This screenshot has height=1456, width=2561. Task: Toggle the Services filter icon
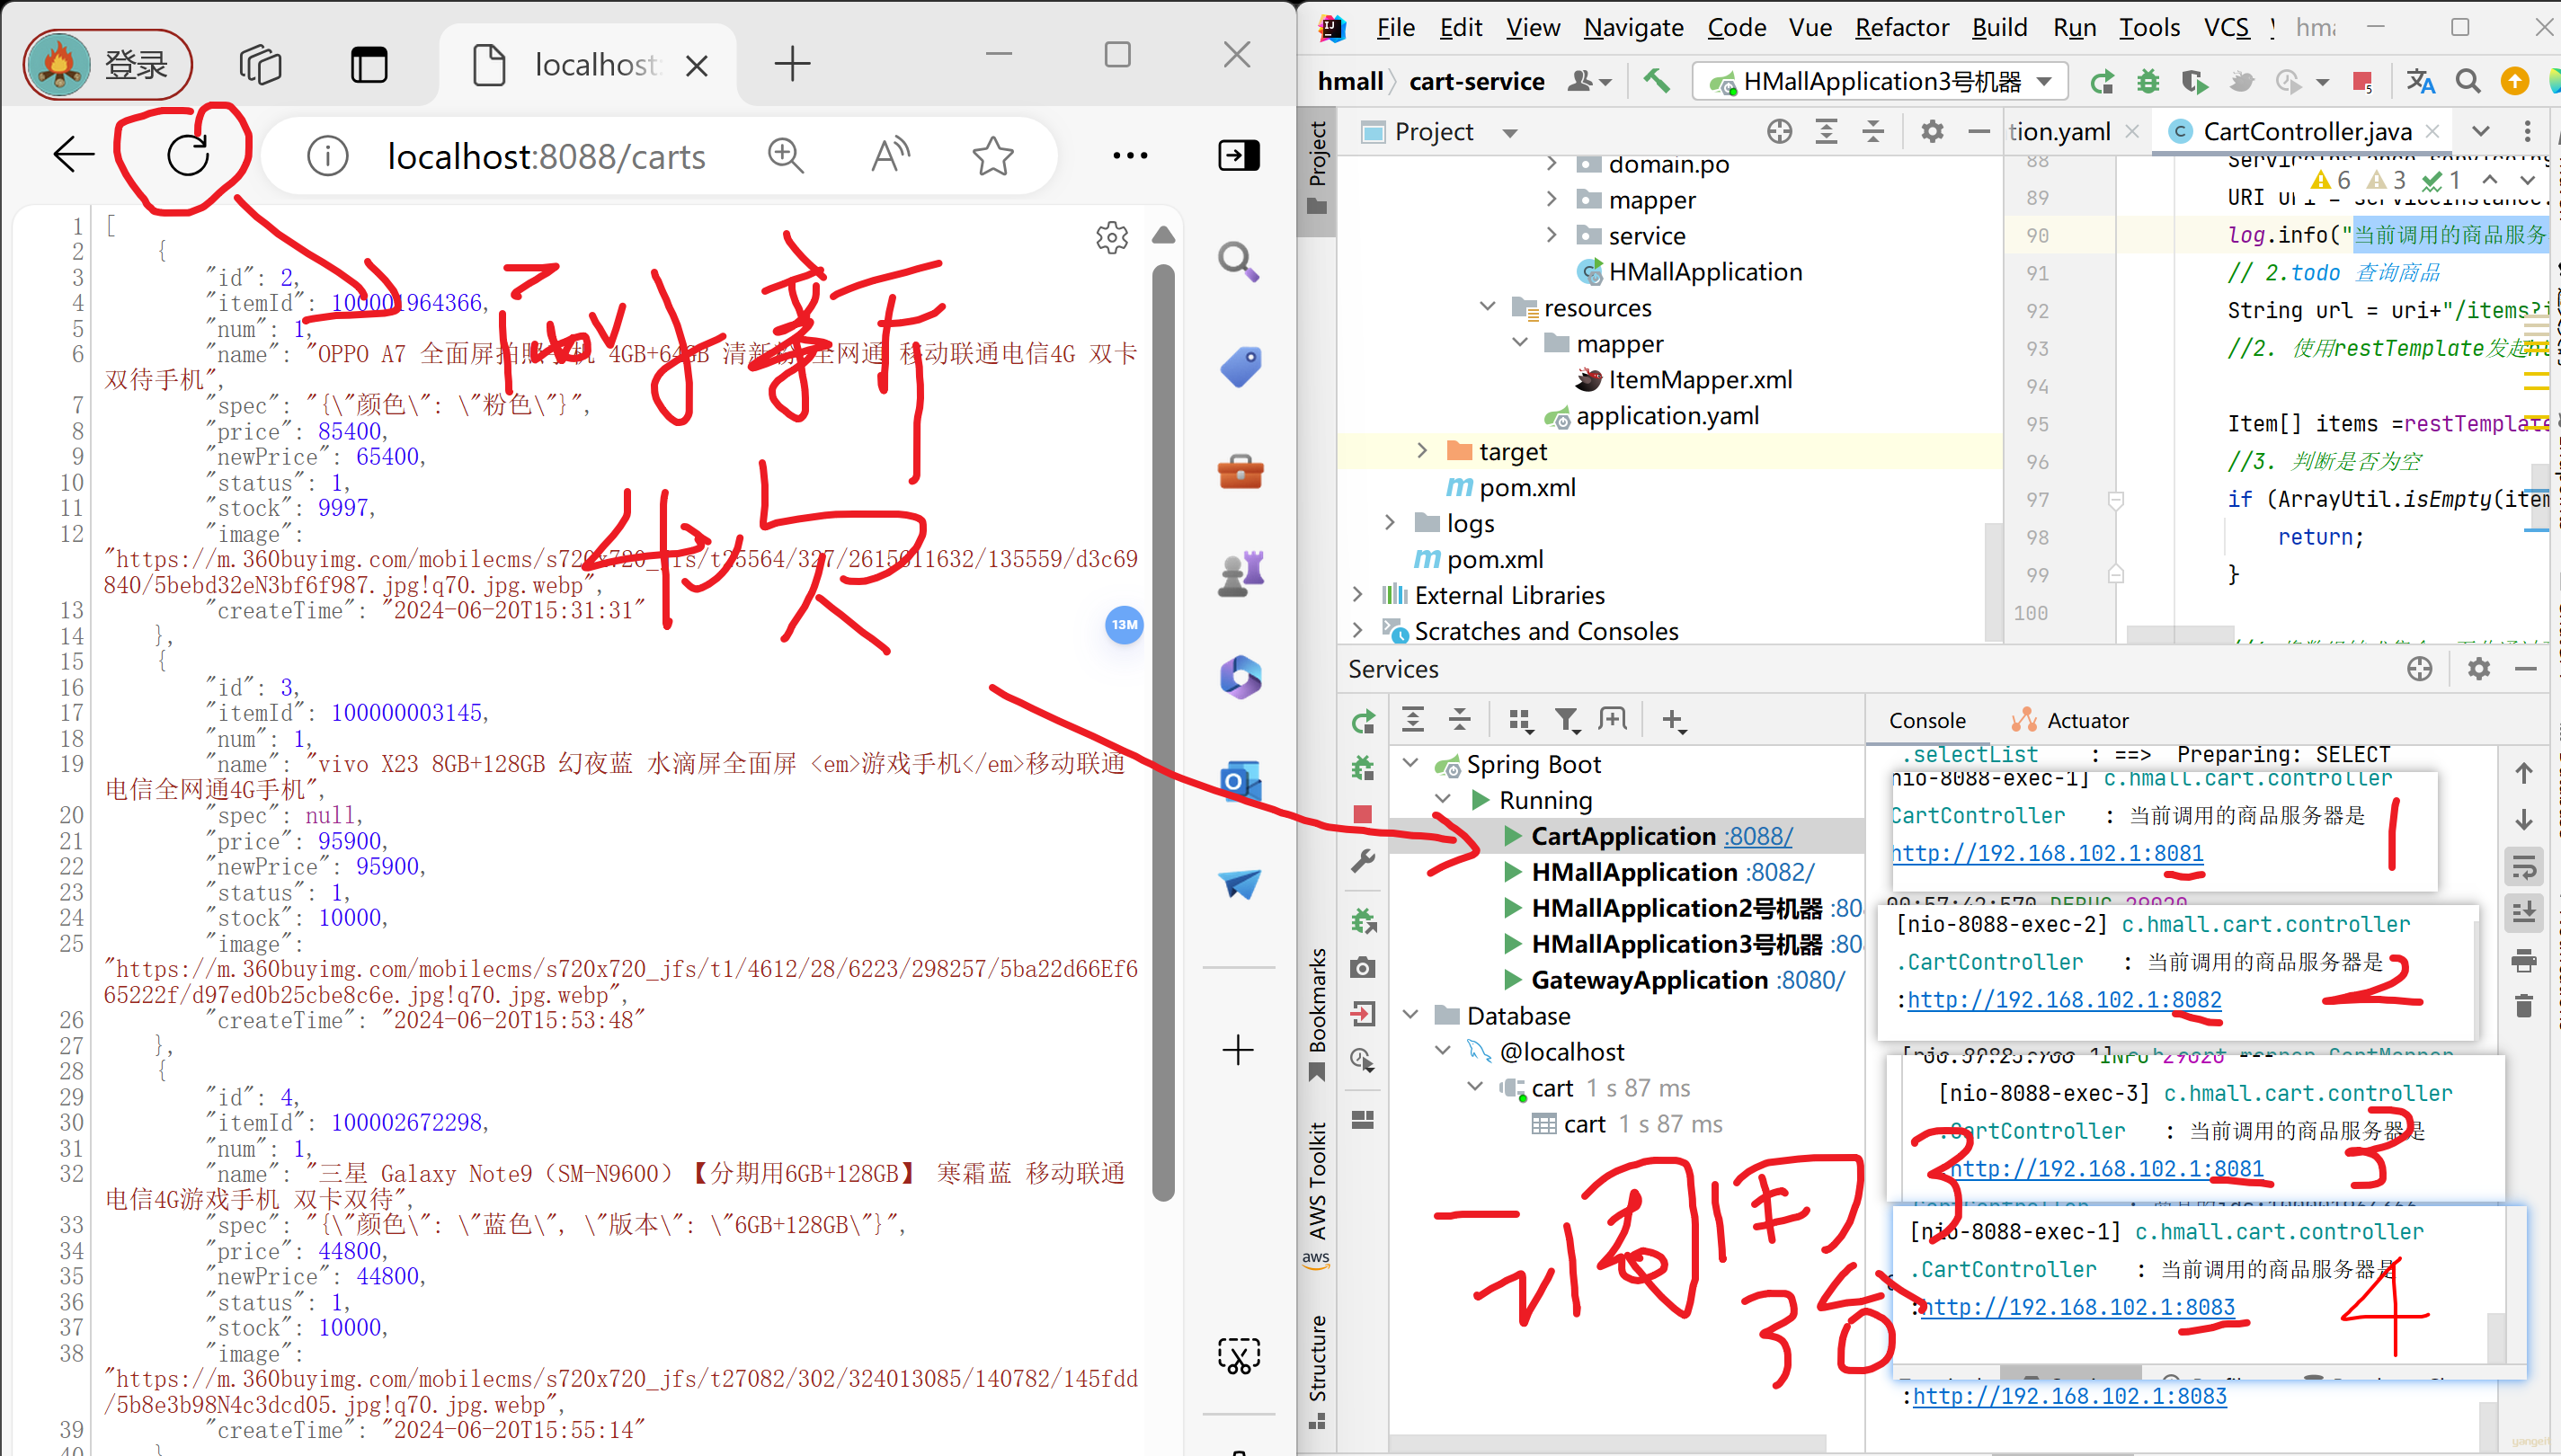click(1566, 720)
